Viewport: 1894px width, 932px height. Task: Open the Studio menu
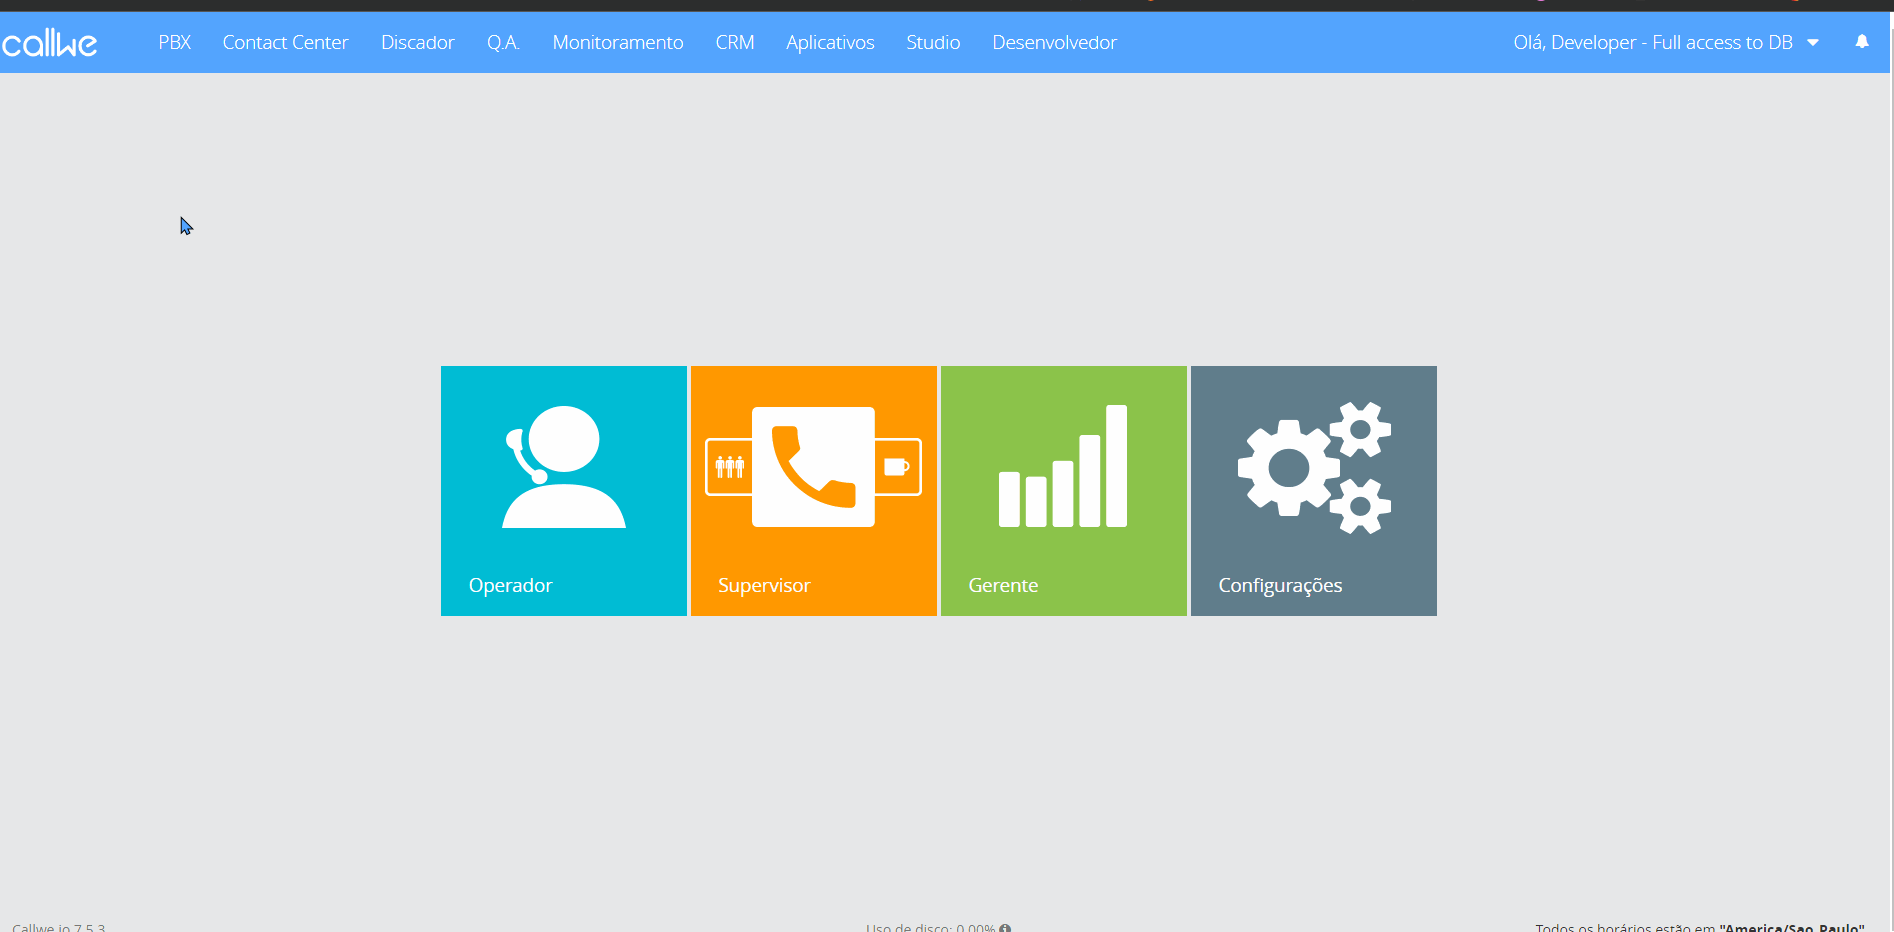point(933,43)
